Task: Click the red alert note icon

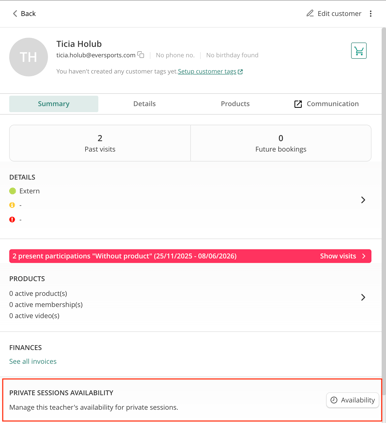Action: pos(12,219)
